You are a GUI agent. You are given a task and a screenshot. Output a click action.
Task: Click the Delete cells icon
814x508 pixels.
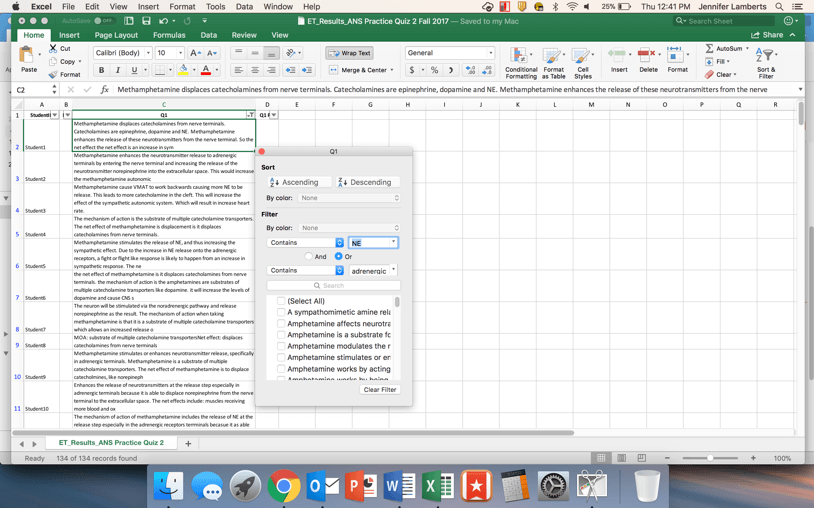(x=646, y=54)
